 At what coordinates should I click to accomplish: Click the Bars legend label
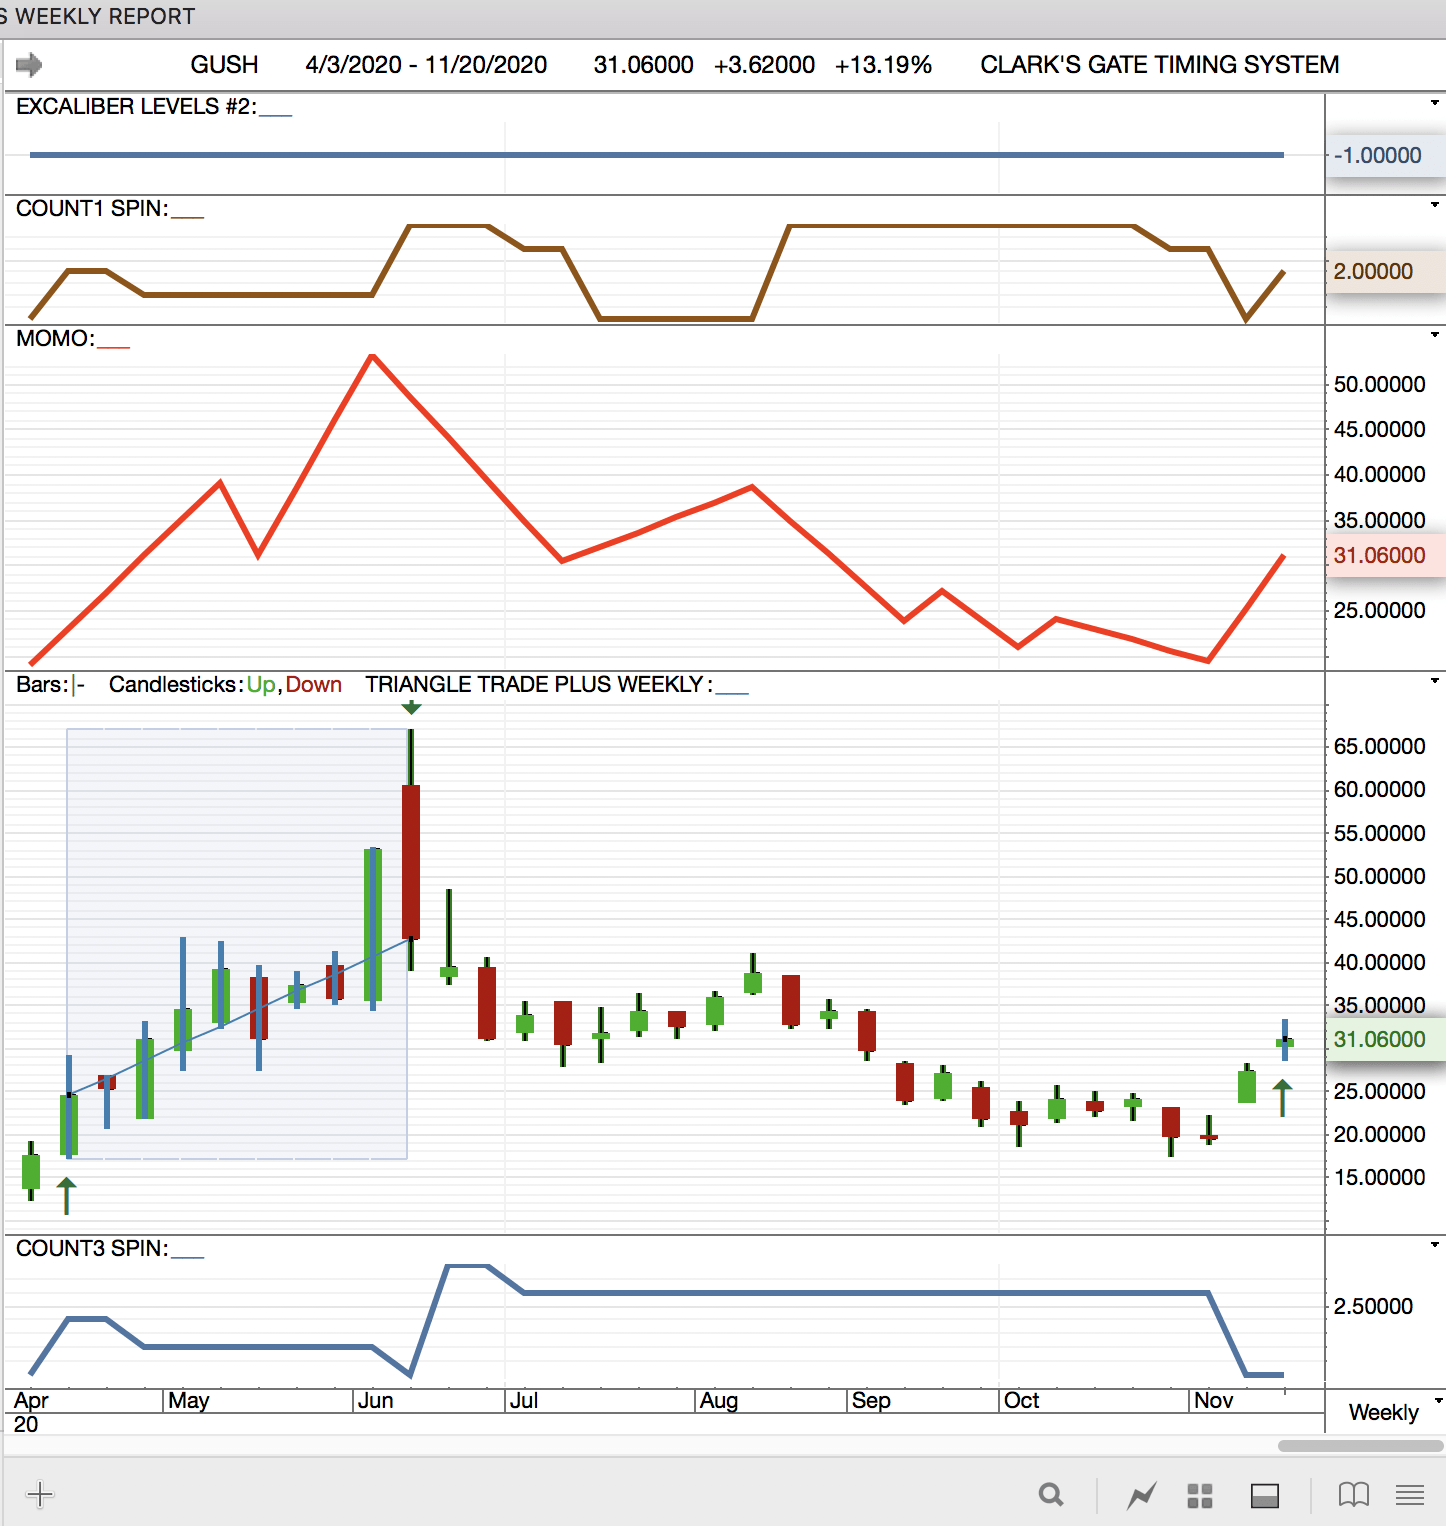coord(42,684)
